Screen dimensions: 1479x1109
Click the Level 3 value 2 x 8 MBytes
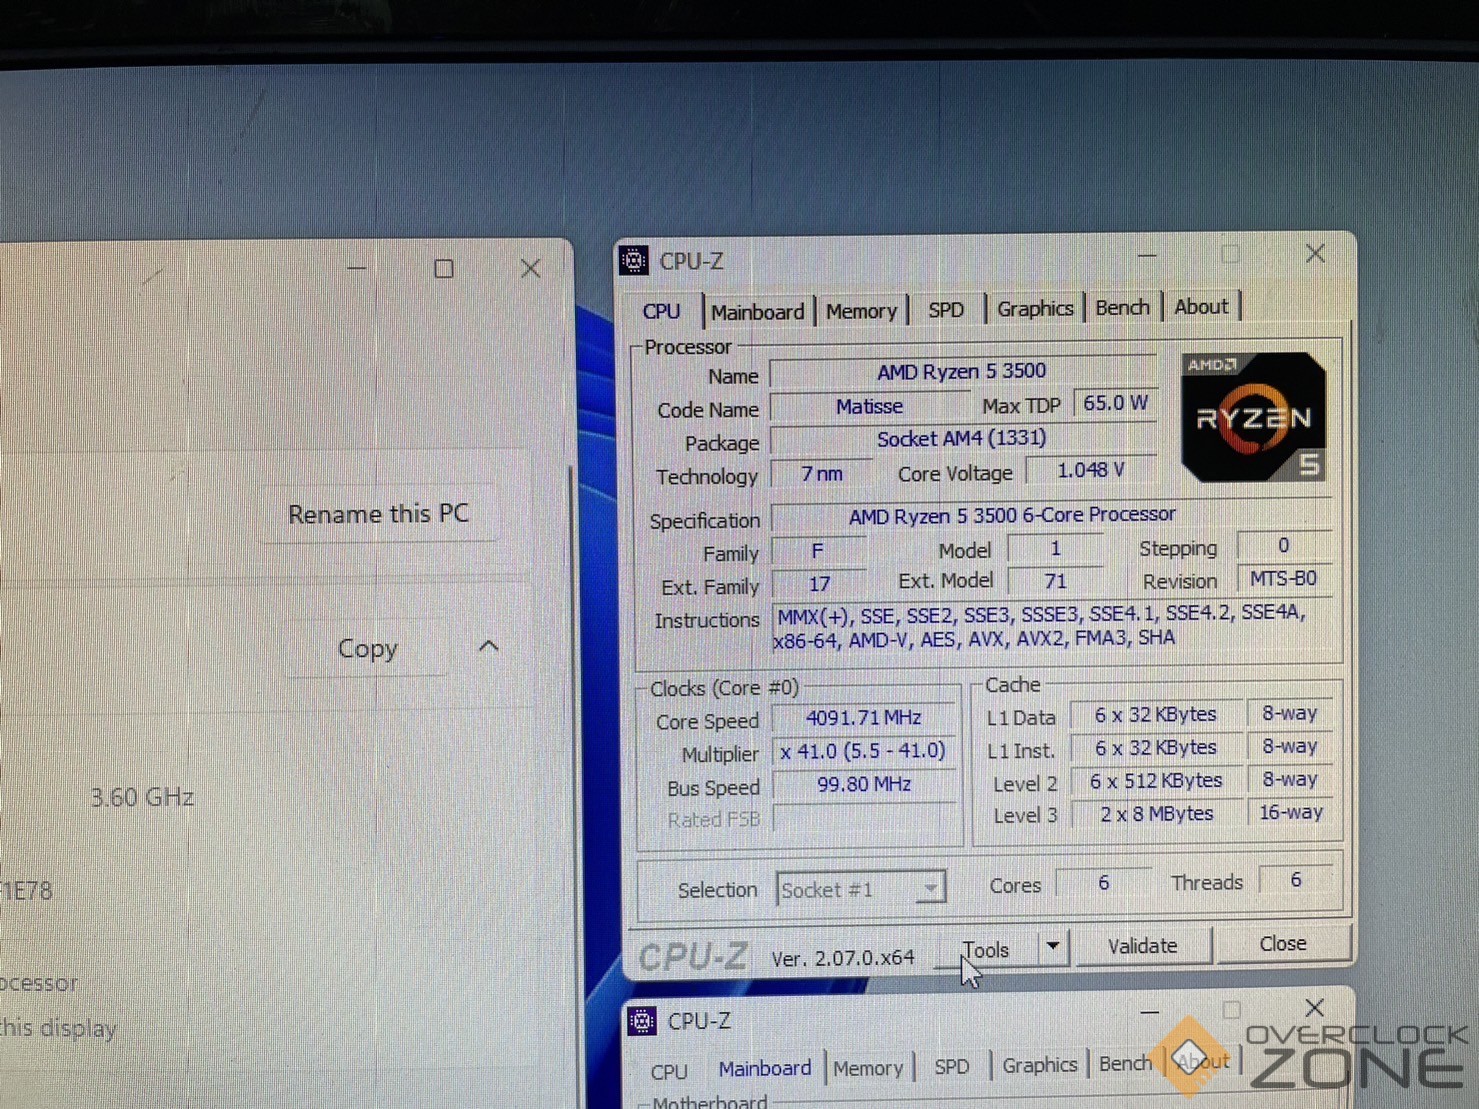(1157, 814)
